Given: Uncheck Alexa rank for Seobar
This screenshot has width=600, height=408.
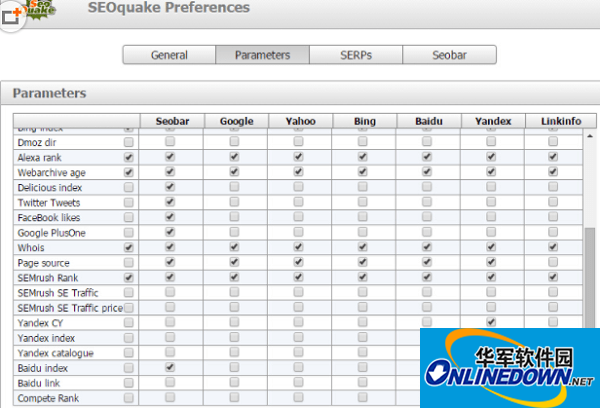Looking at the screenshot, I should [170, 157].
